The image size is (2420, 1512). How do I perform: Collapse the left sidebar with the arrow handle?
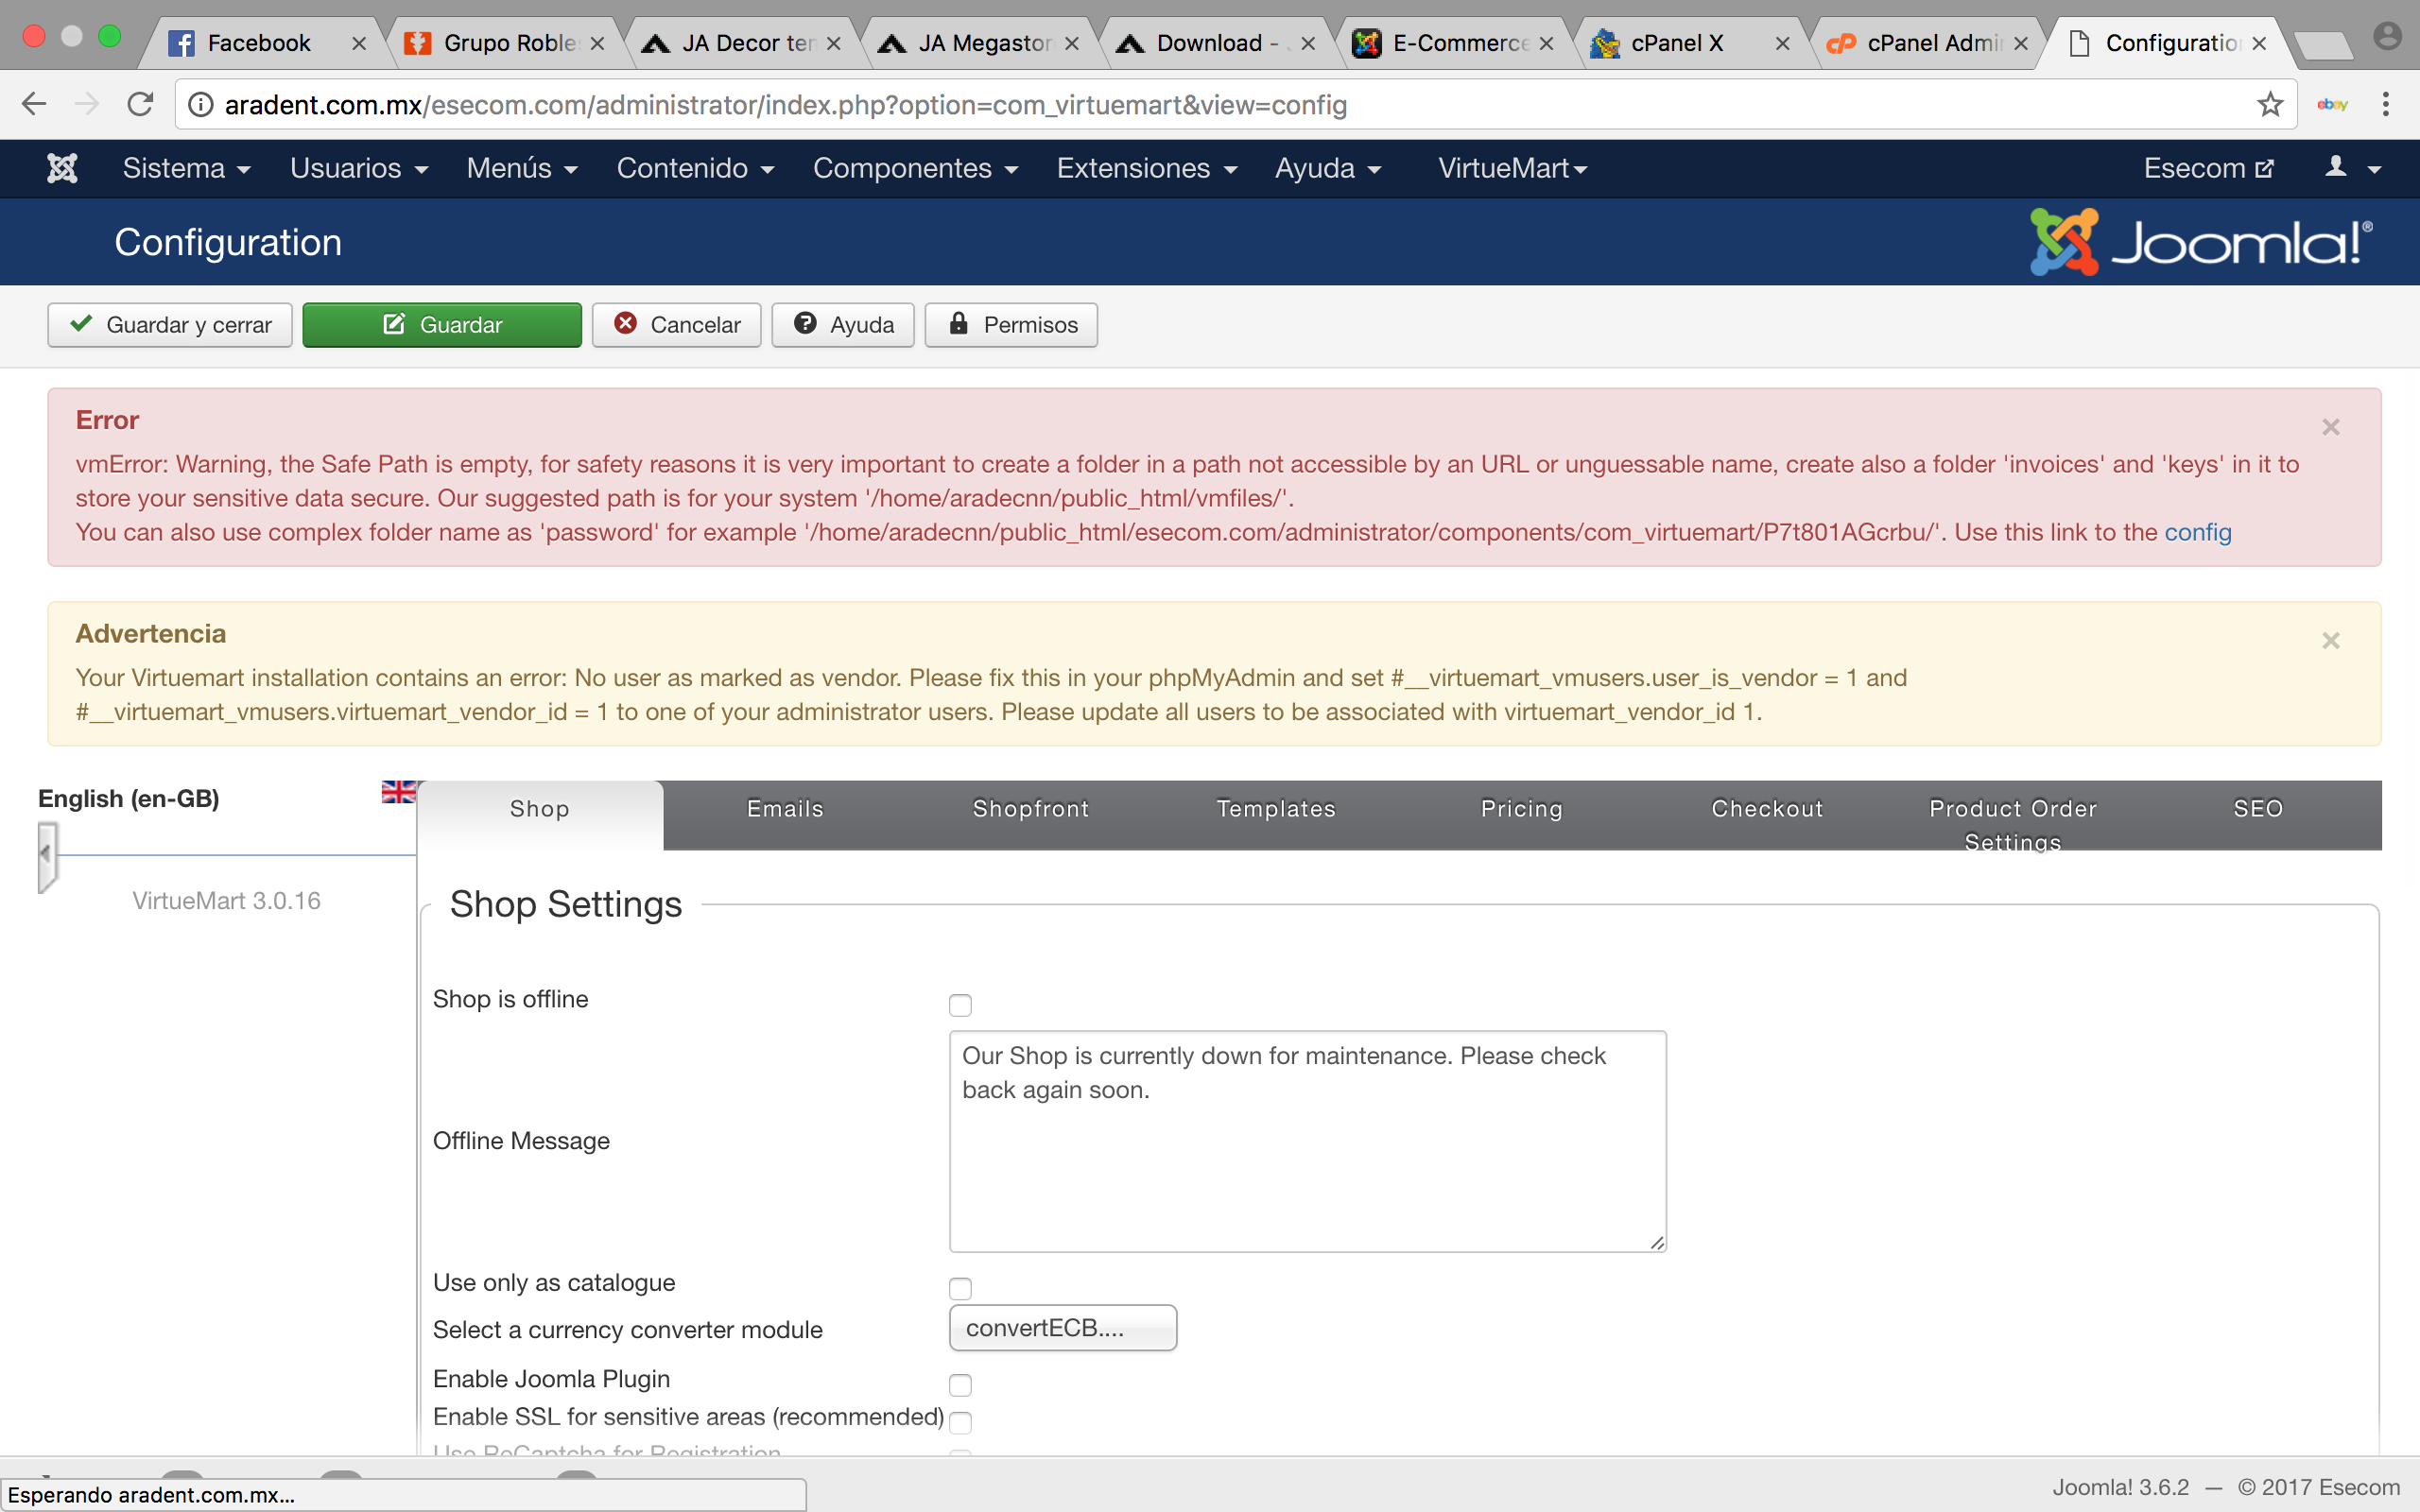[x=46, y=855]
